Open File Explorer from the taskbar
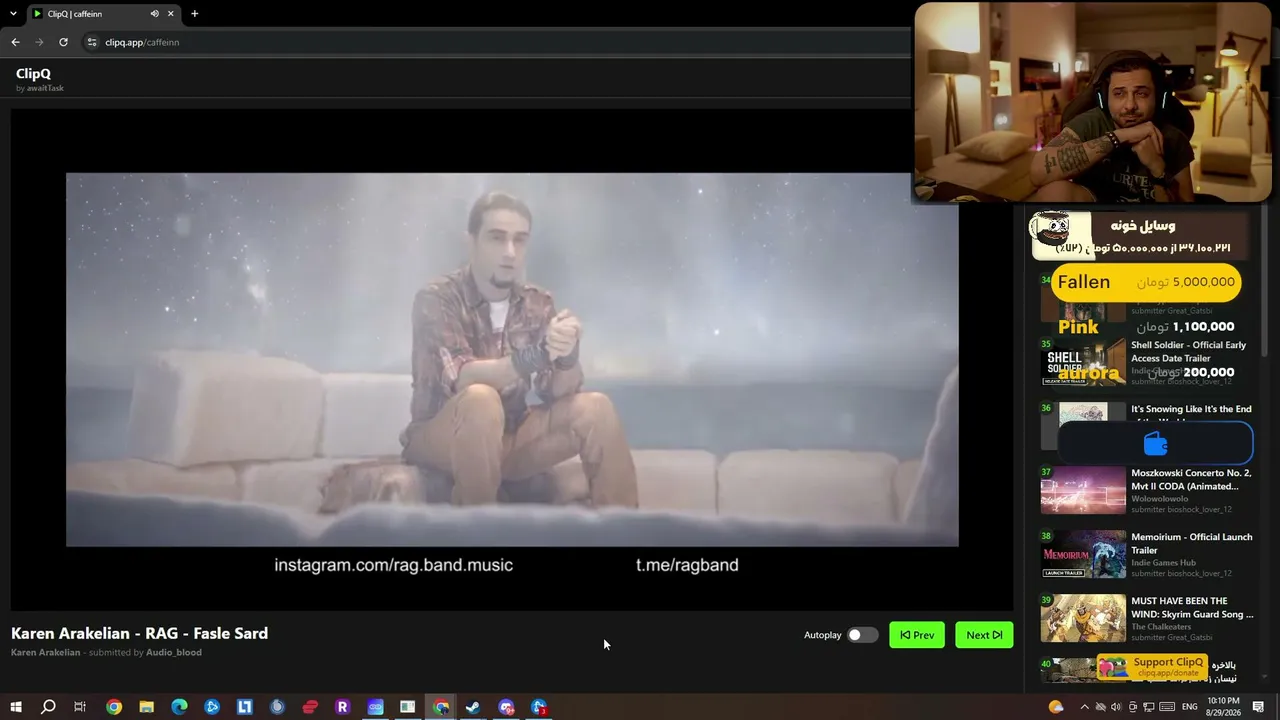Screen dimensions: 1280x720 [146, 707]
